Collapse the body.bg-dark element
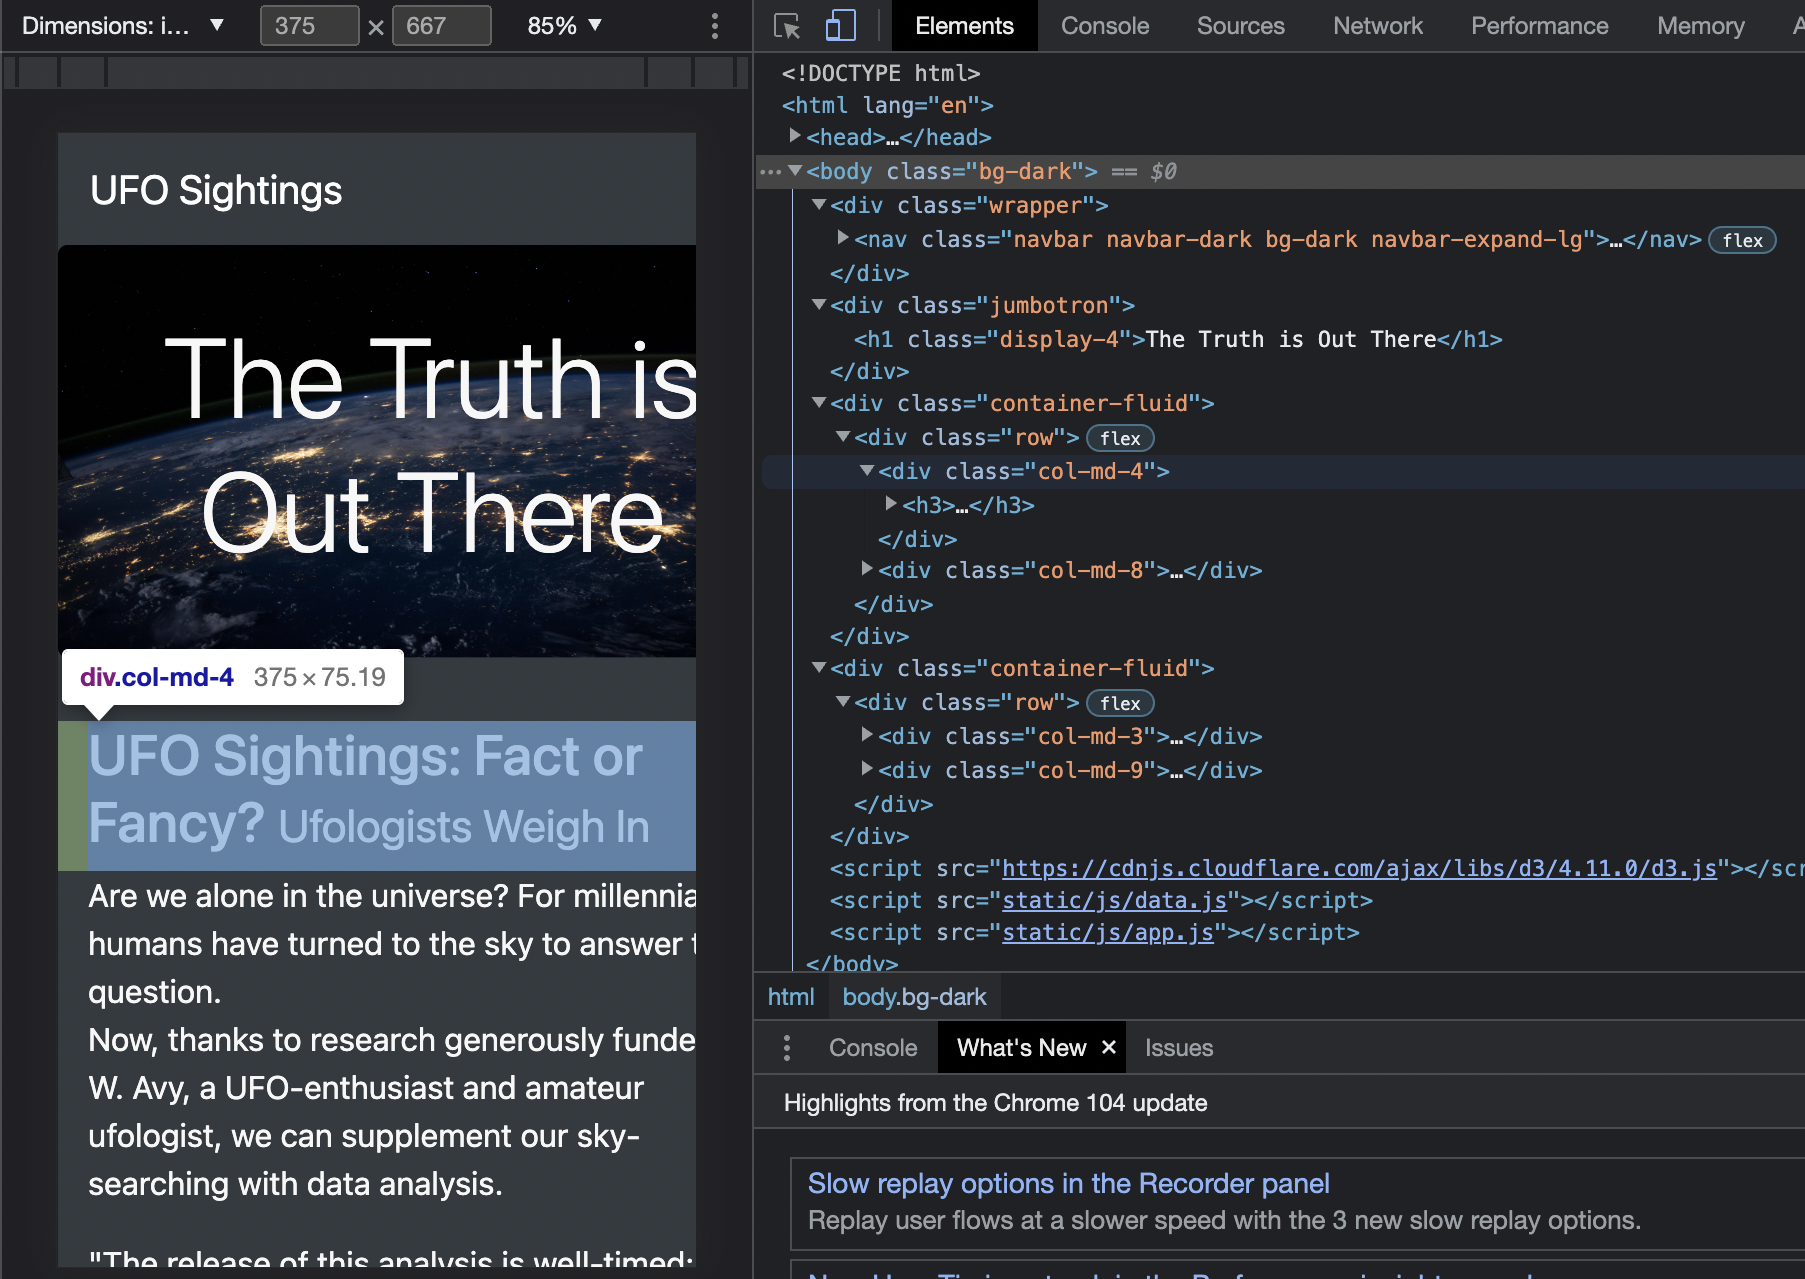 tap(795, 170)
